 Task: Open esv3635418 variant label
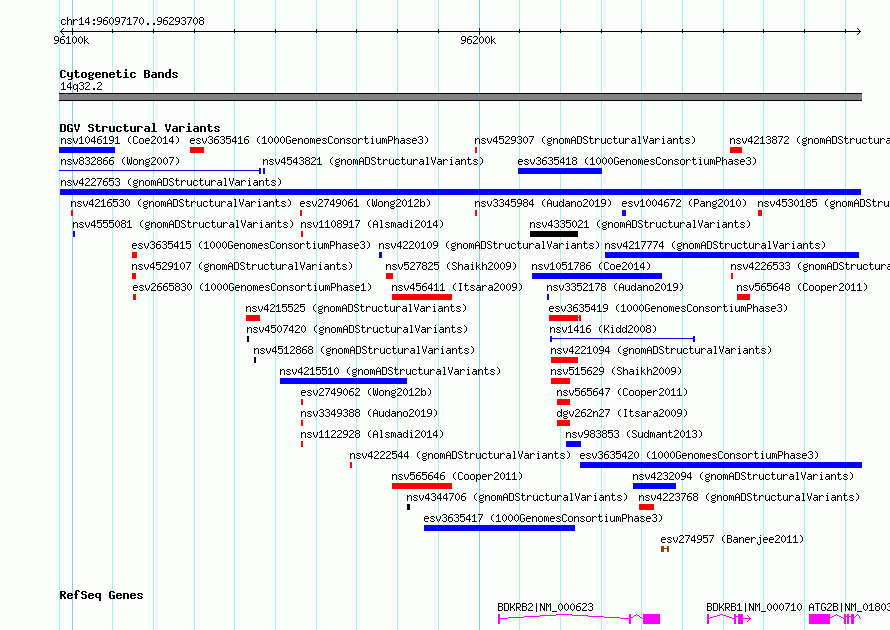(x=637, y=161)
